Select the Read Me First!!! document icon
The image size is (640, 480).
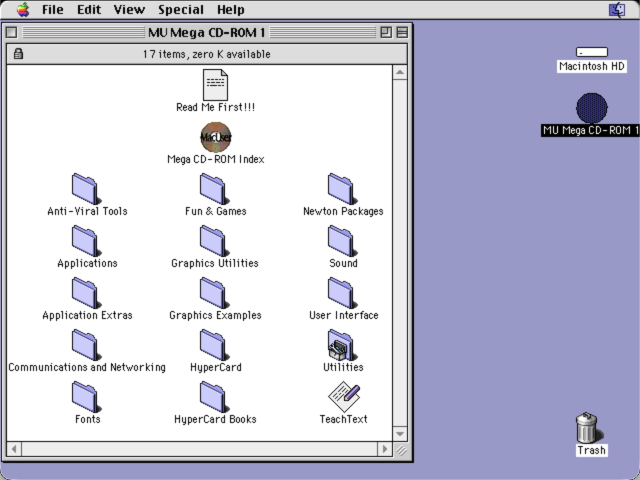(x=216, y=85)
